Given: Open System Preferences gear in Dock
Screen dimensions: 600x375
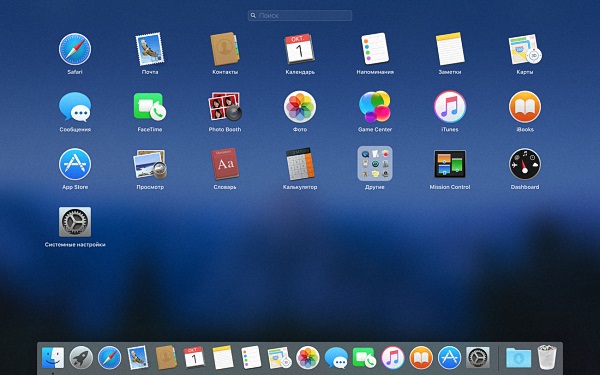Looking at the screenshot, I should coord(478,358).
